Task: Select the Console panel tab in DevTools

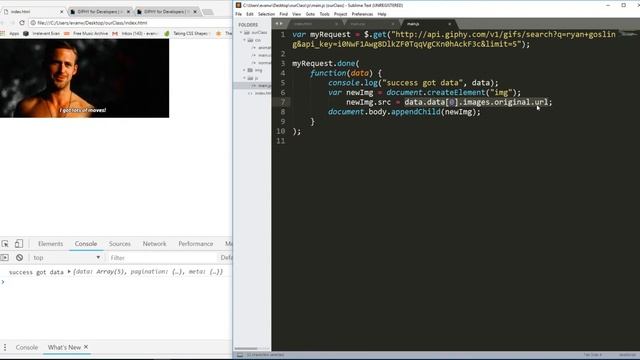Action: (x=86, y=244)
